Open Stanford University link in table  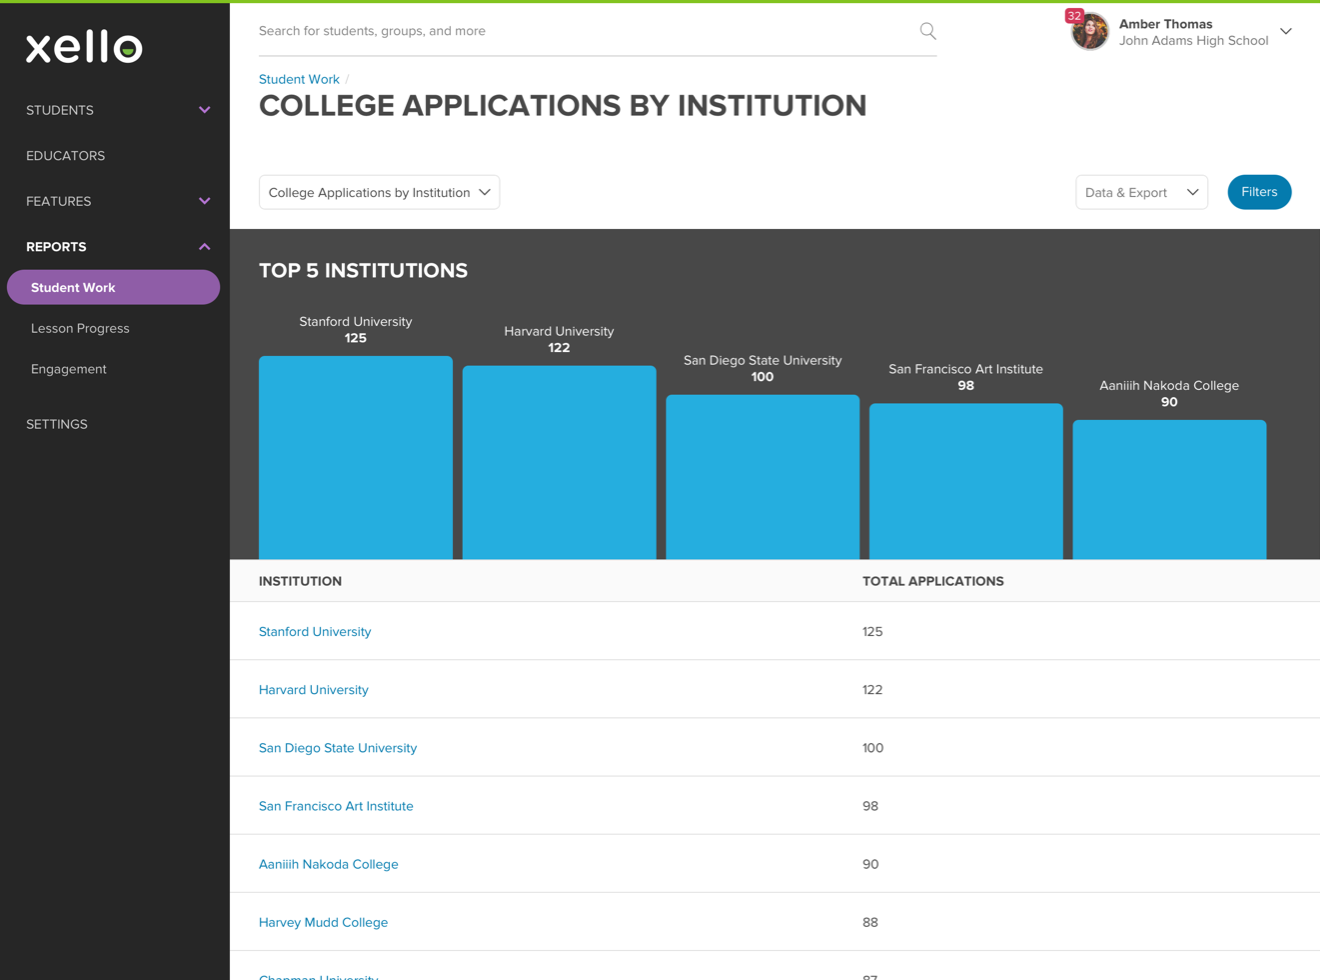pos(315,632)
